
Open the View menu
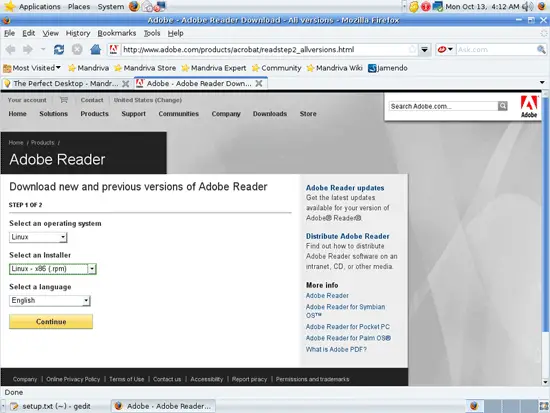pos(51,33)
